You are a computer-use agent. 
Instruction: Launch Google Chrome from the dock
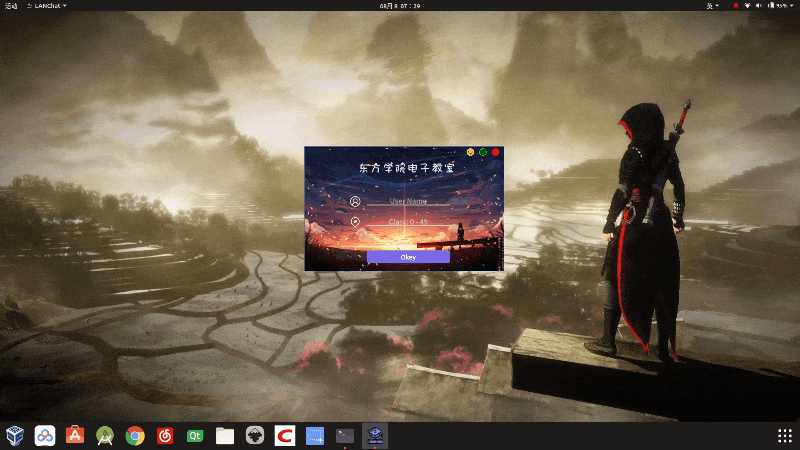(135, 436)
